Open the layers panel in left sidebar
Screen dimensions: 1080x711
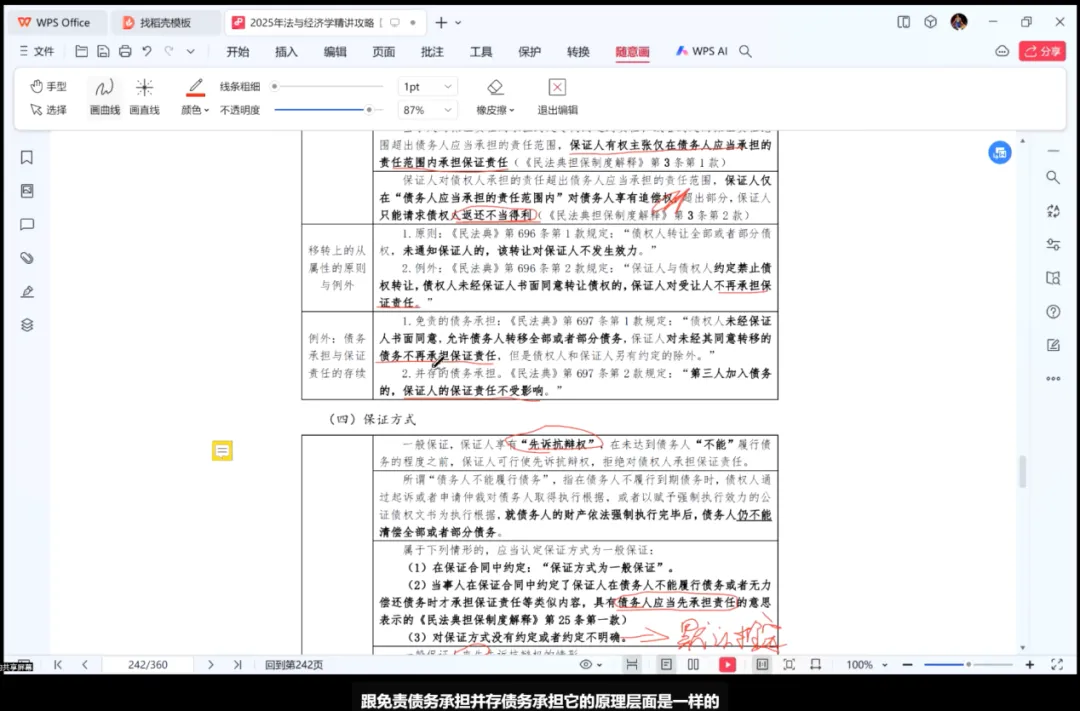click(27, 324)
